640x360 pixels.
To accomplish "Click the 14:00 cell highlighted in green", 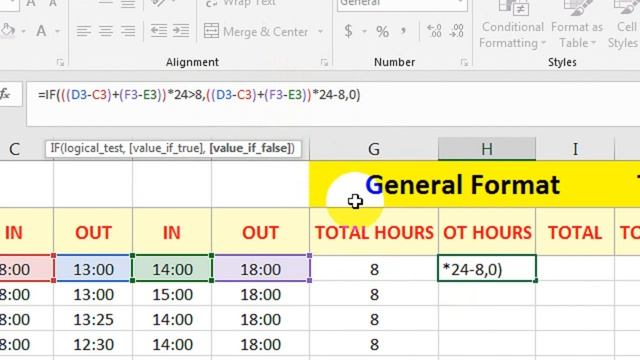I will click(x=172, y=269).
